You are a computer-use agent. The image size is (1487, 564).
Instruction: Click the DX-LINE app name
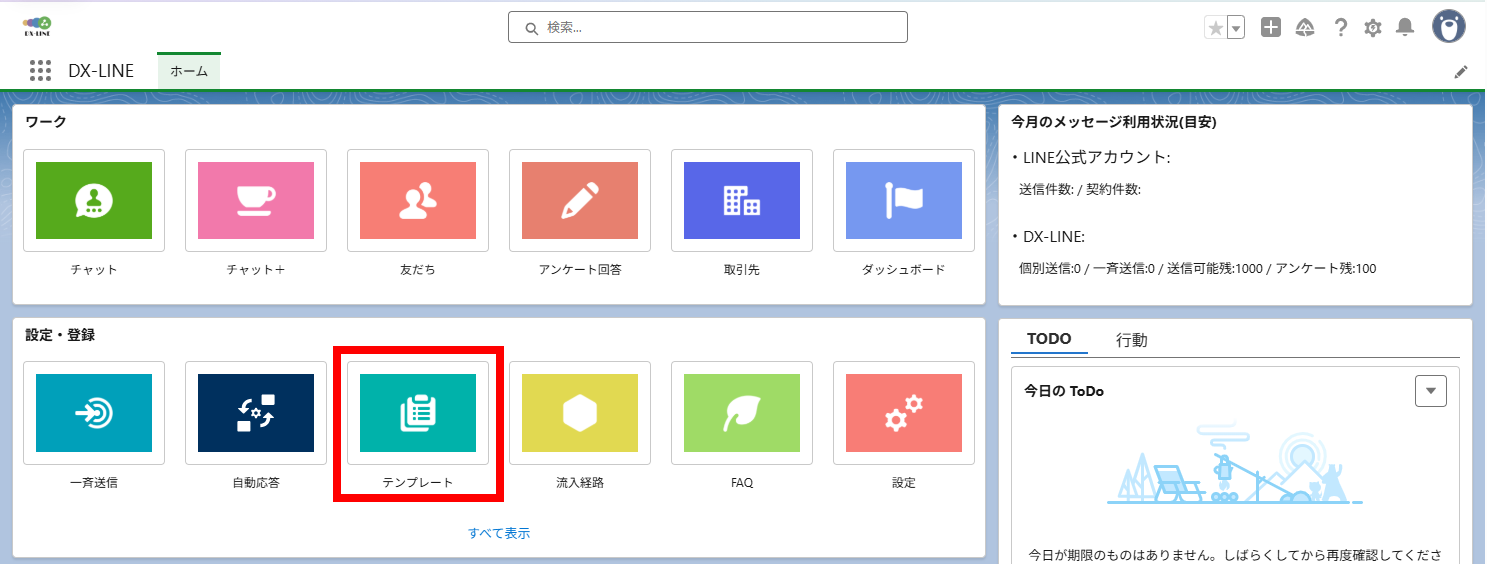point(101,71)
